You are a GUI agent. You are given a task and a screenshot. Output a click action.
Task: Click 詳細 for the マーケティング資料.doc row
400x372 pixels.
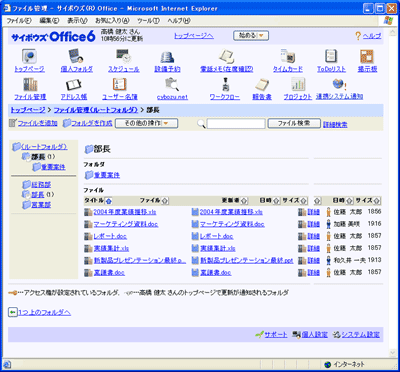click(313, 224)
